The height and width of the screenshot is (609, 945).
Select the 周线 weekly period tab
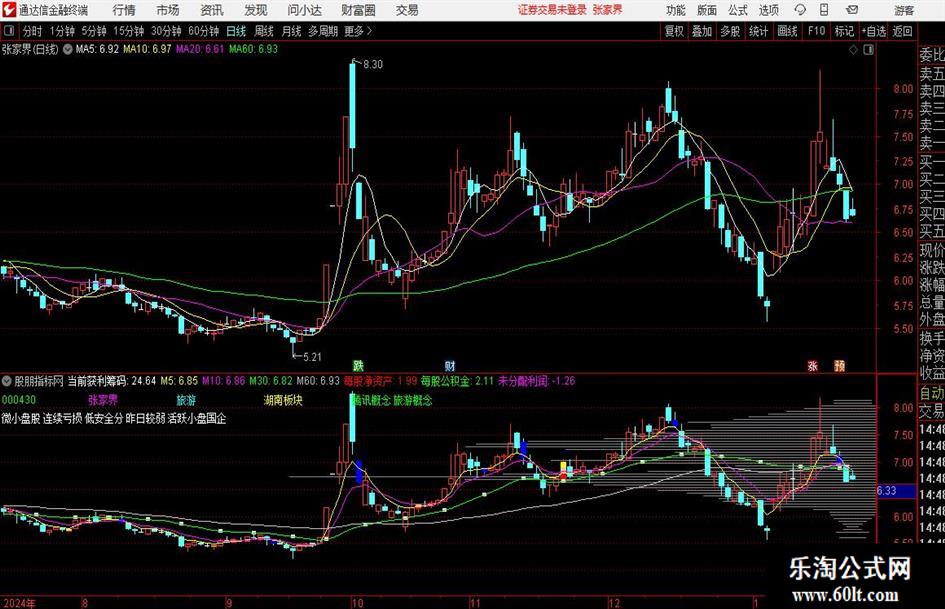click(263, 31)
